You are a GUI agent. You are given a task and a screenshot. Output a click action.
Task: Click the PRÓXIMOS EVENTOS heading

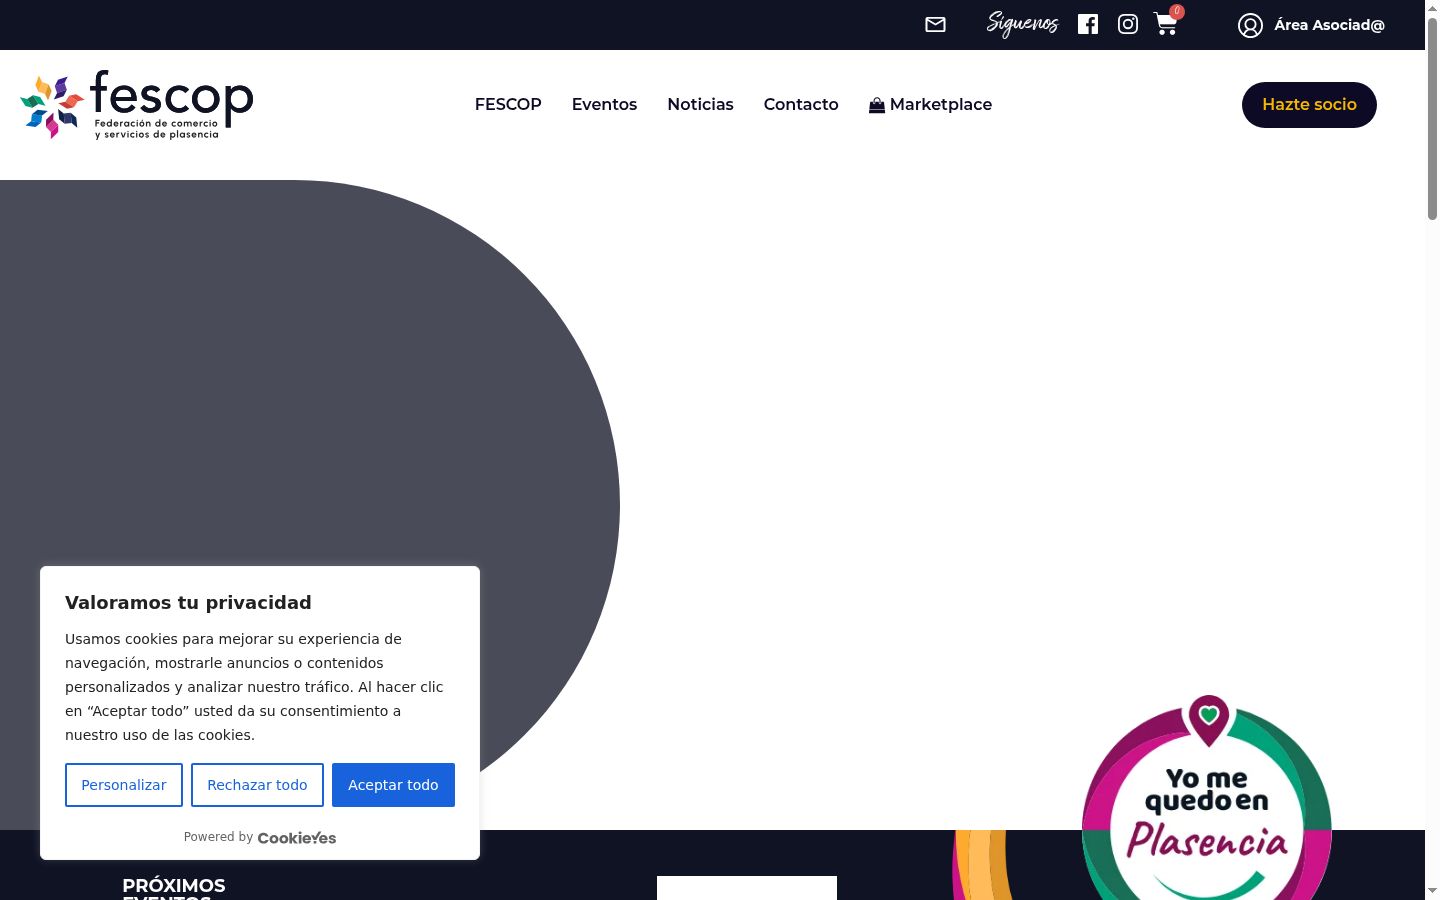click(174, 889)
